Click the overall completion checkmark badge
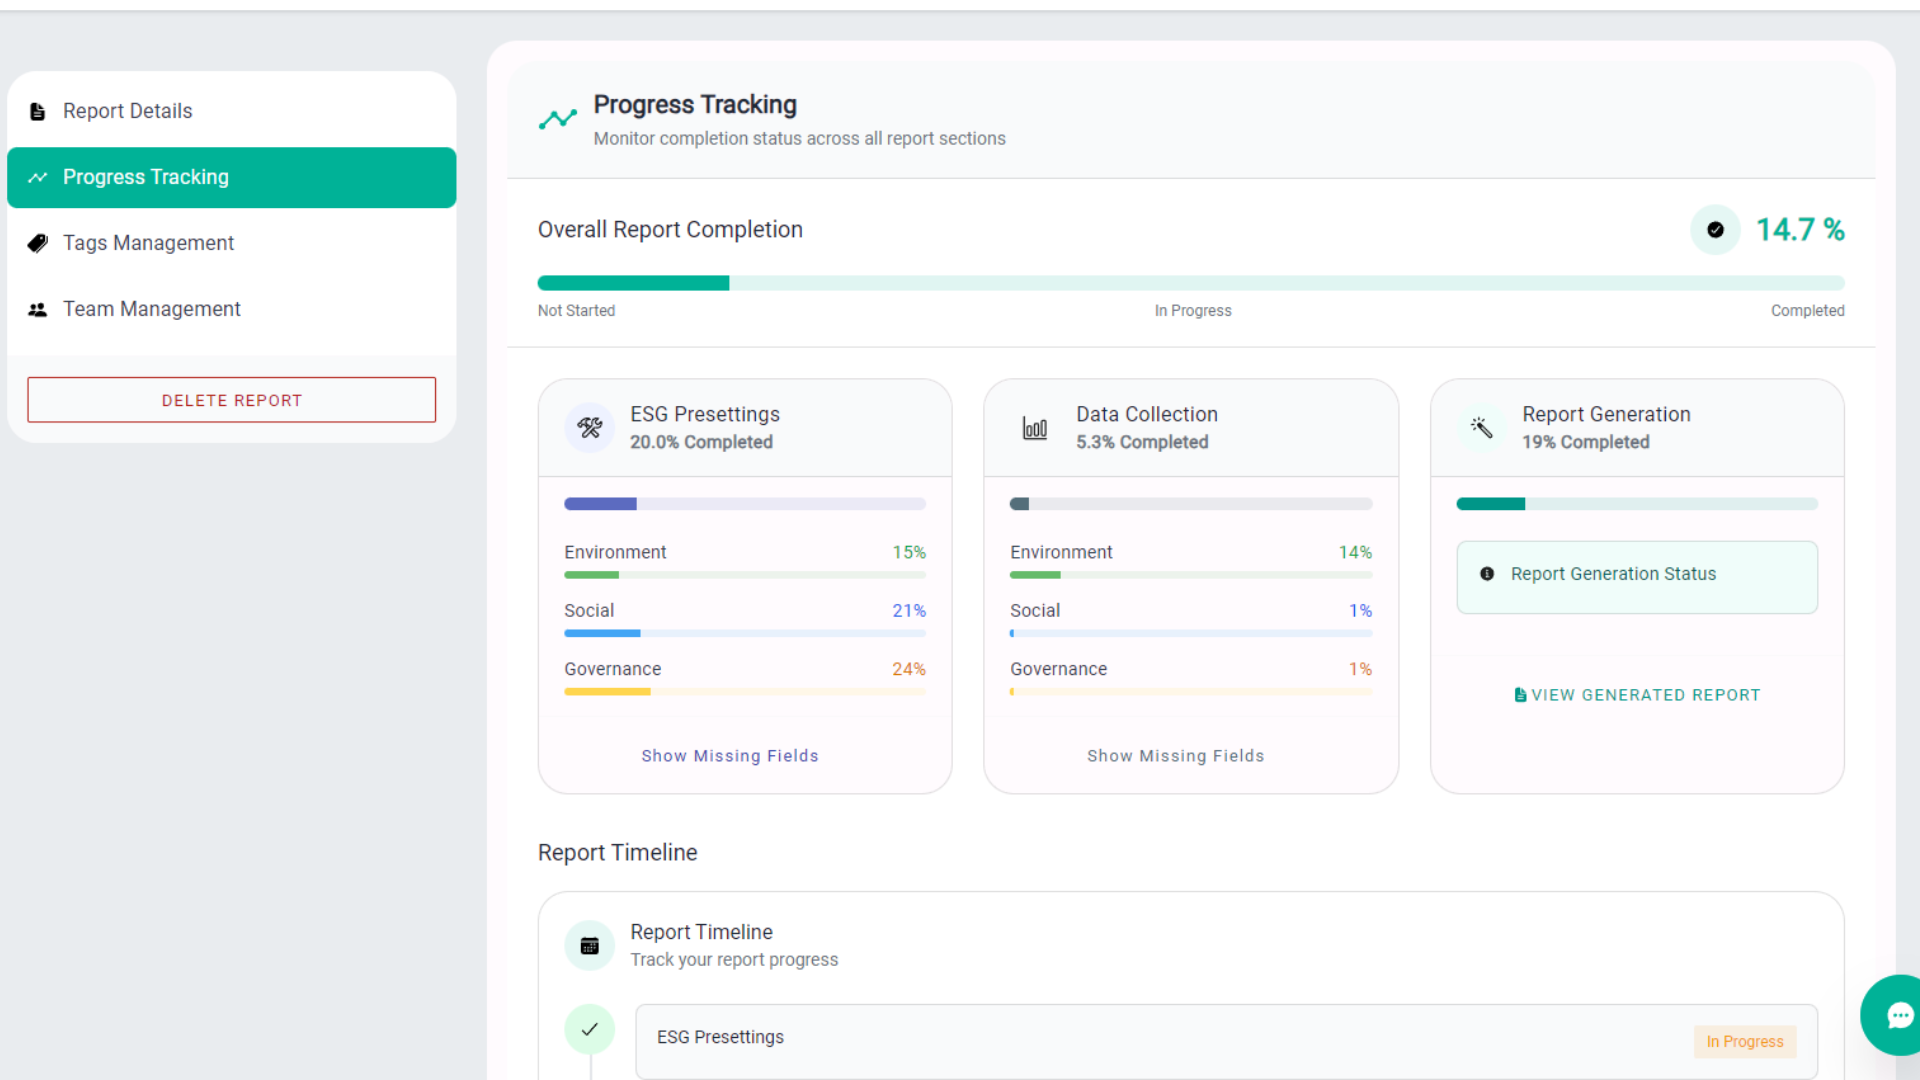Viewport: 1920px width, 1080px height. click(x=1715, y=230)
